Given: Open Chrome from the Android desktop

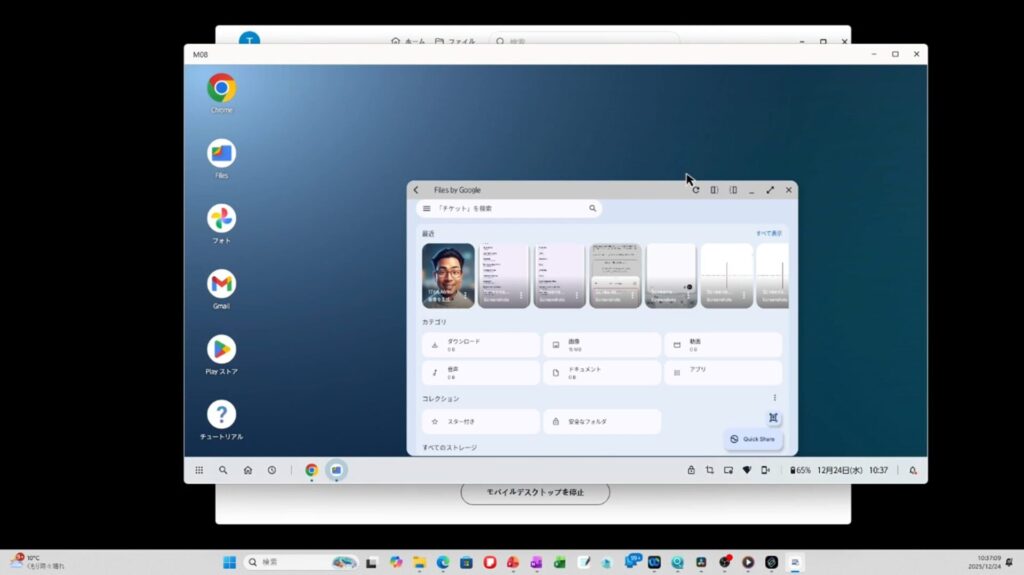Looking at the screenshot, I should tap(221, 88).
